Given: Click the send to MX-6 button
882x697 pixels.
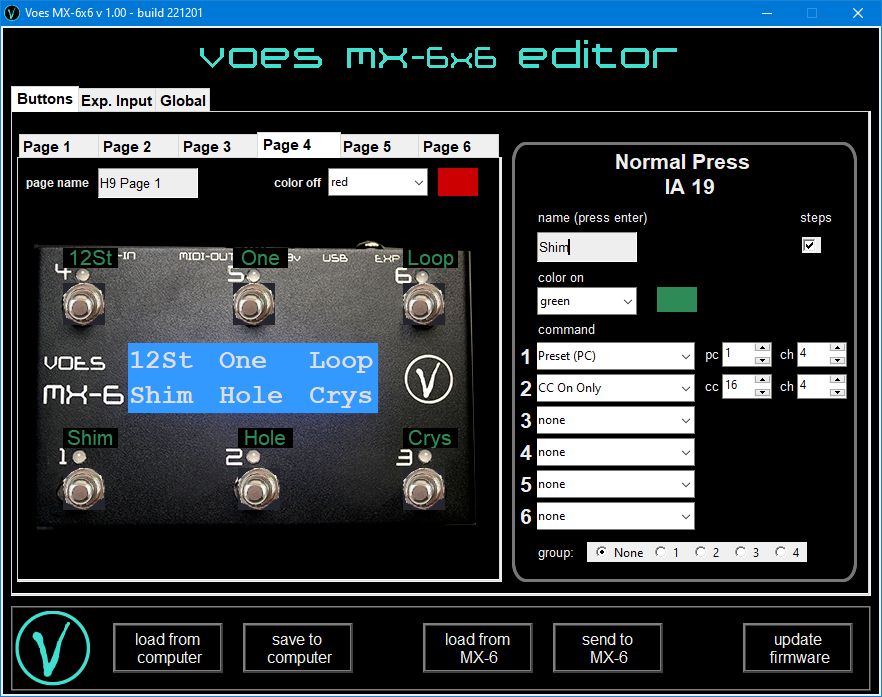Looking at the screenshot, I should (x=607, y=648).
